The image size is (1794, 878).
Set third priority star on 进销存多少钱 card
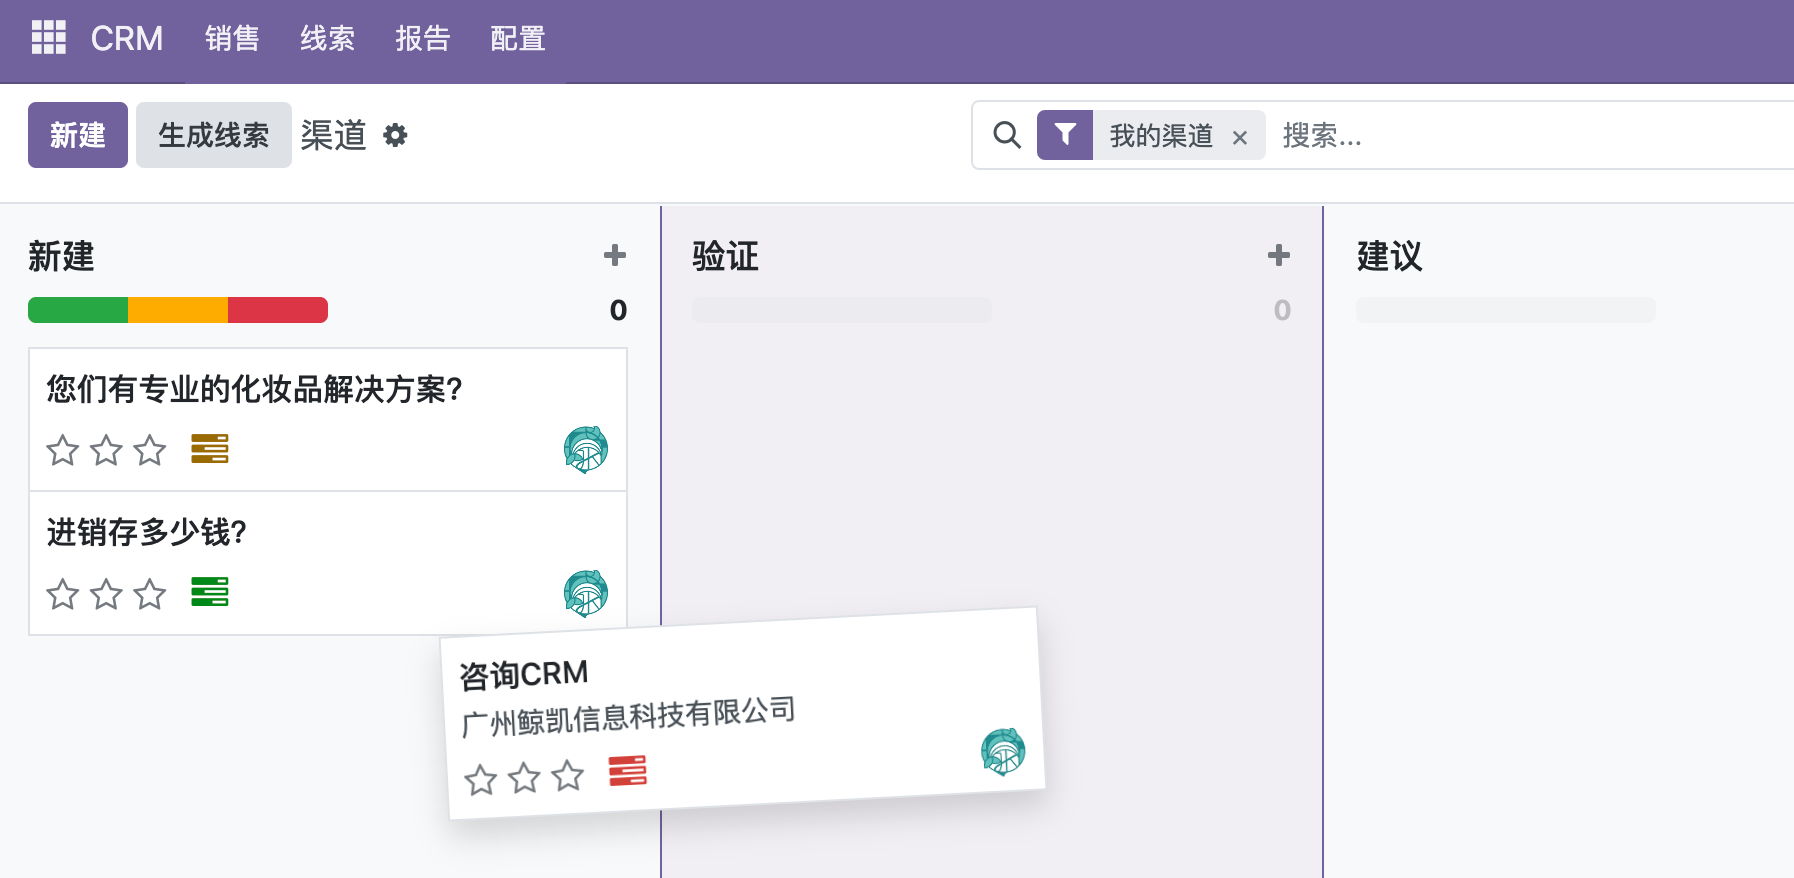click(x=150, y=594)
